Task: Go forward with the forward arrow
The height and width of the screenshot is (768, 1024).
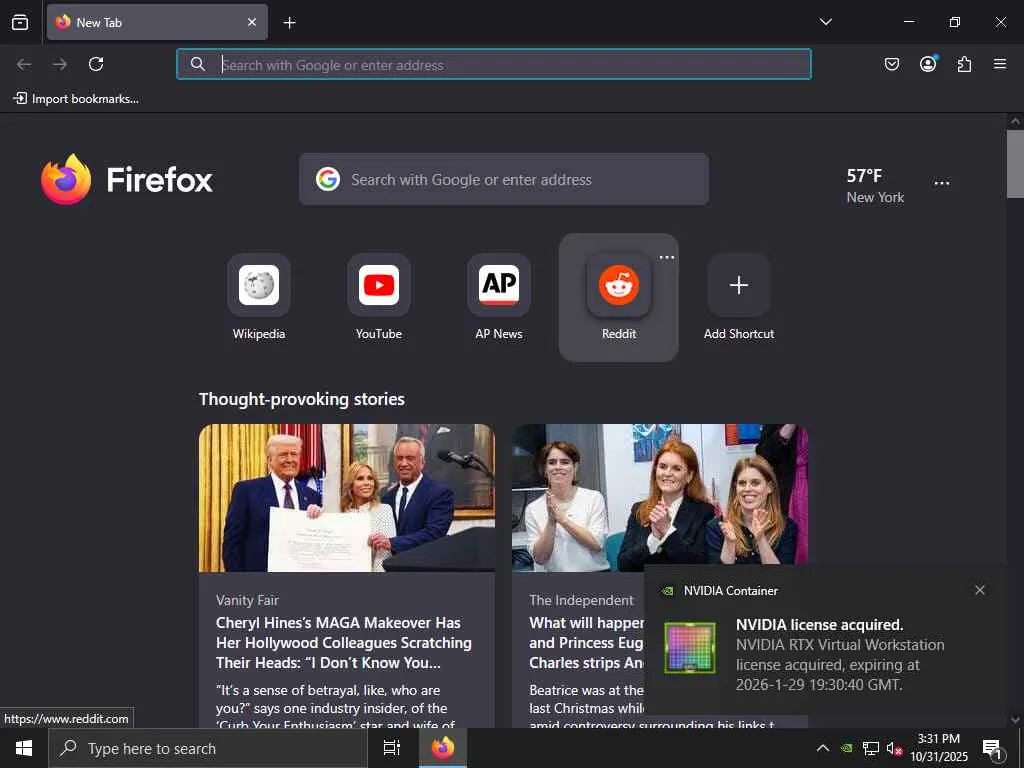Action: tap(60, 64)
